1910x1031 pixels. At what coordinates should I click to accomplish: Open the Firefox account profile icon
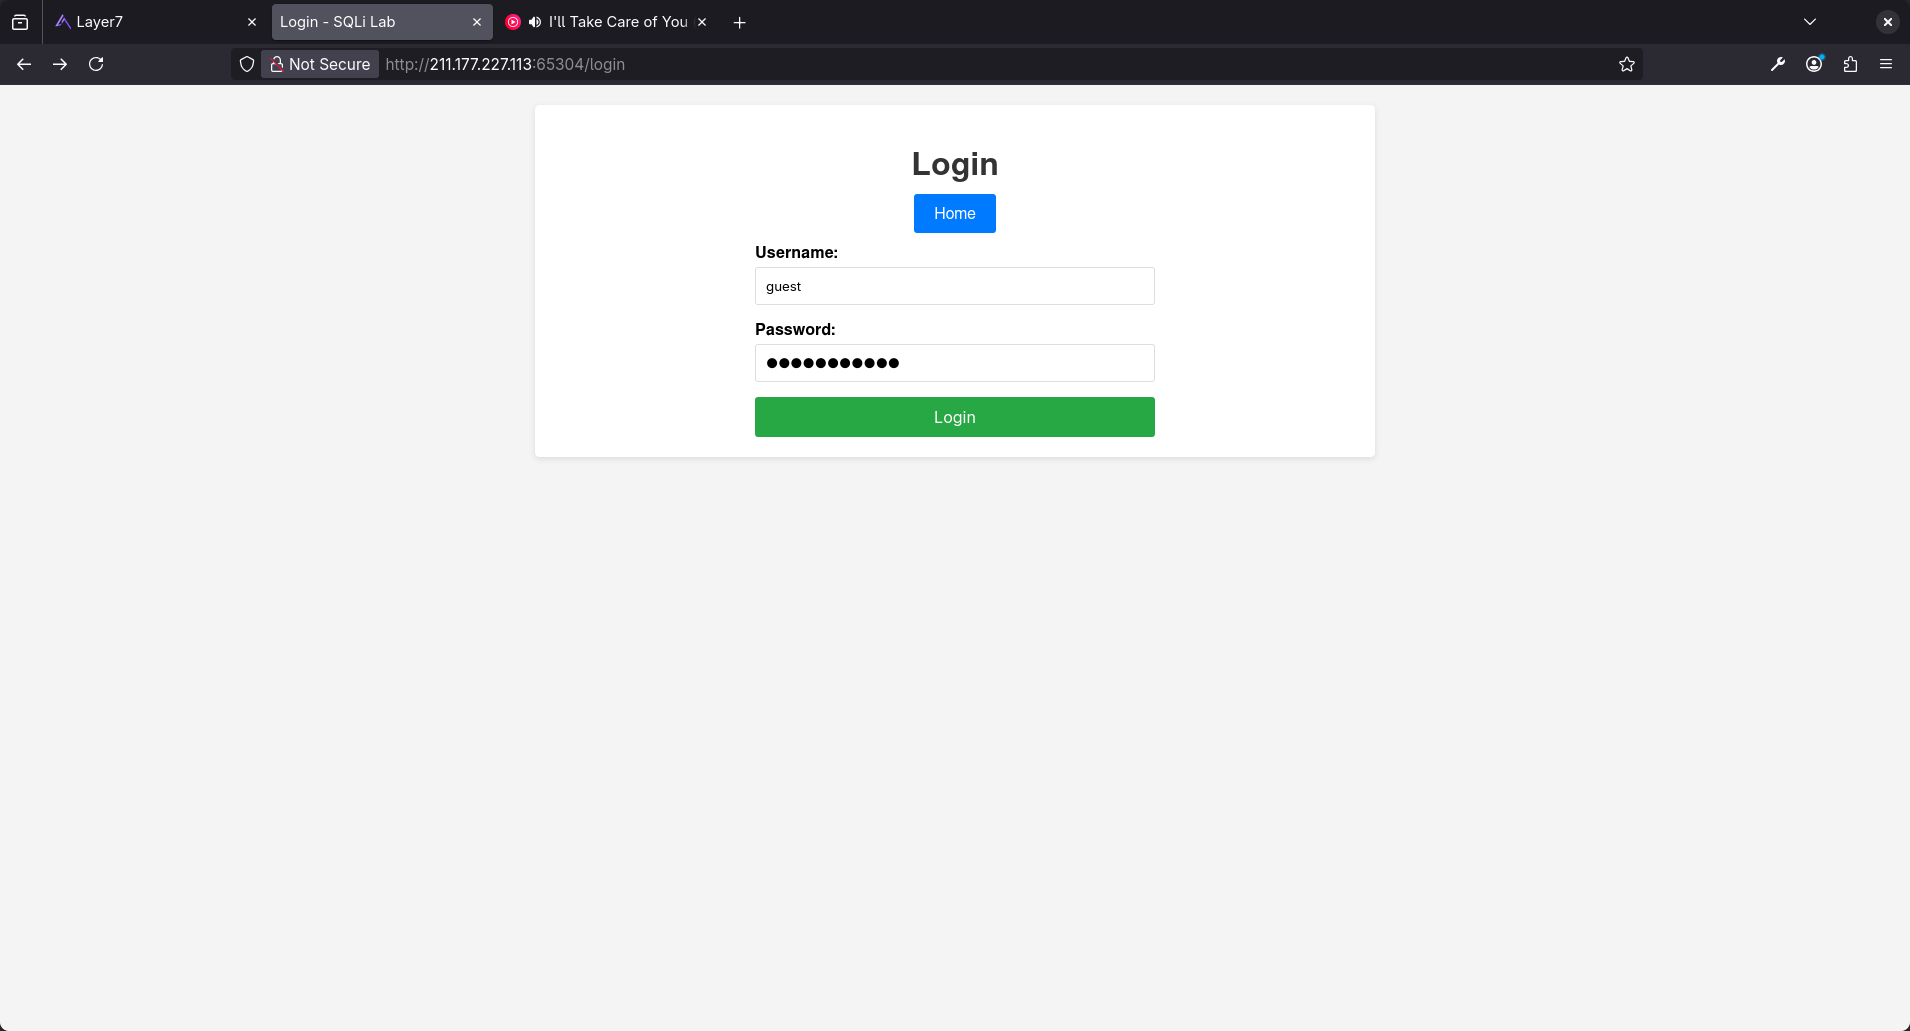tap(1814, 64)
